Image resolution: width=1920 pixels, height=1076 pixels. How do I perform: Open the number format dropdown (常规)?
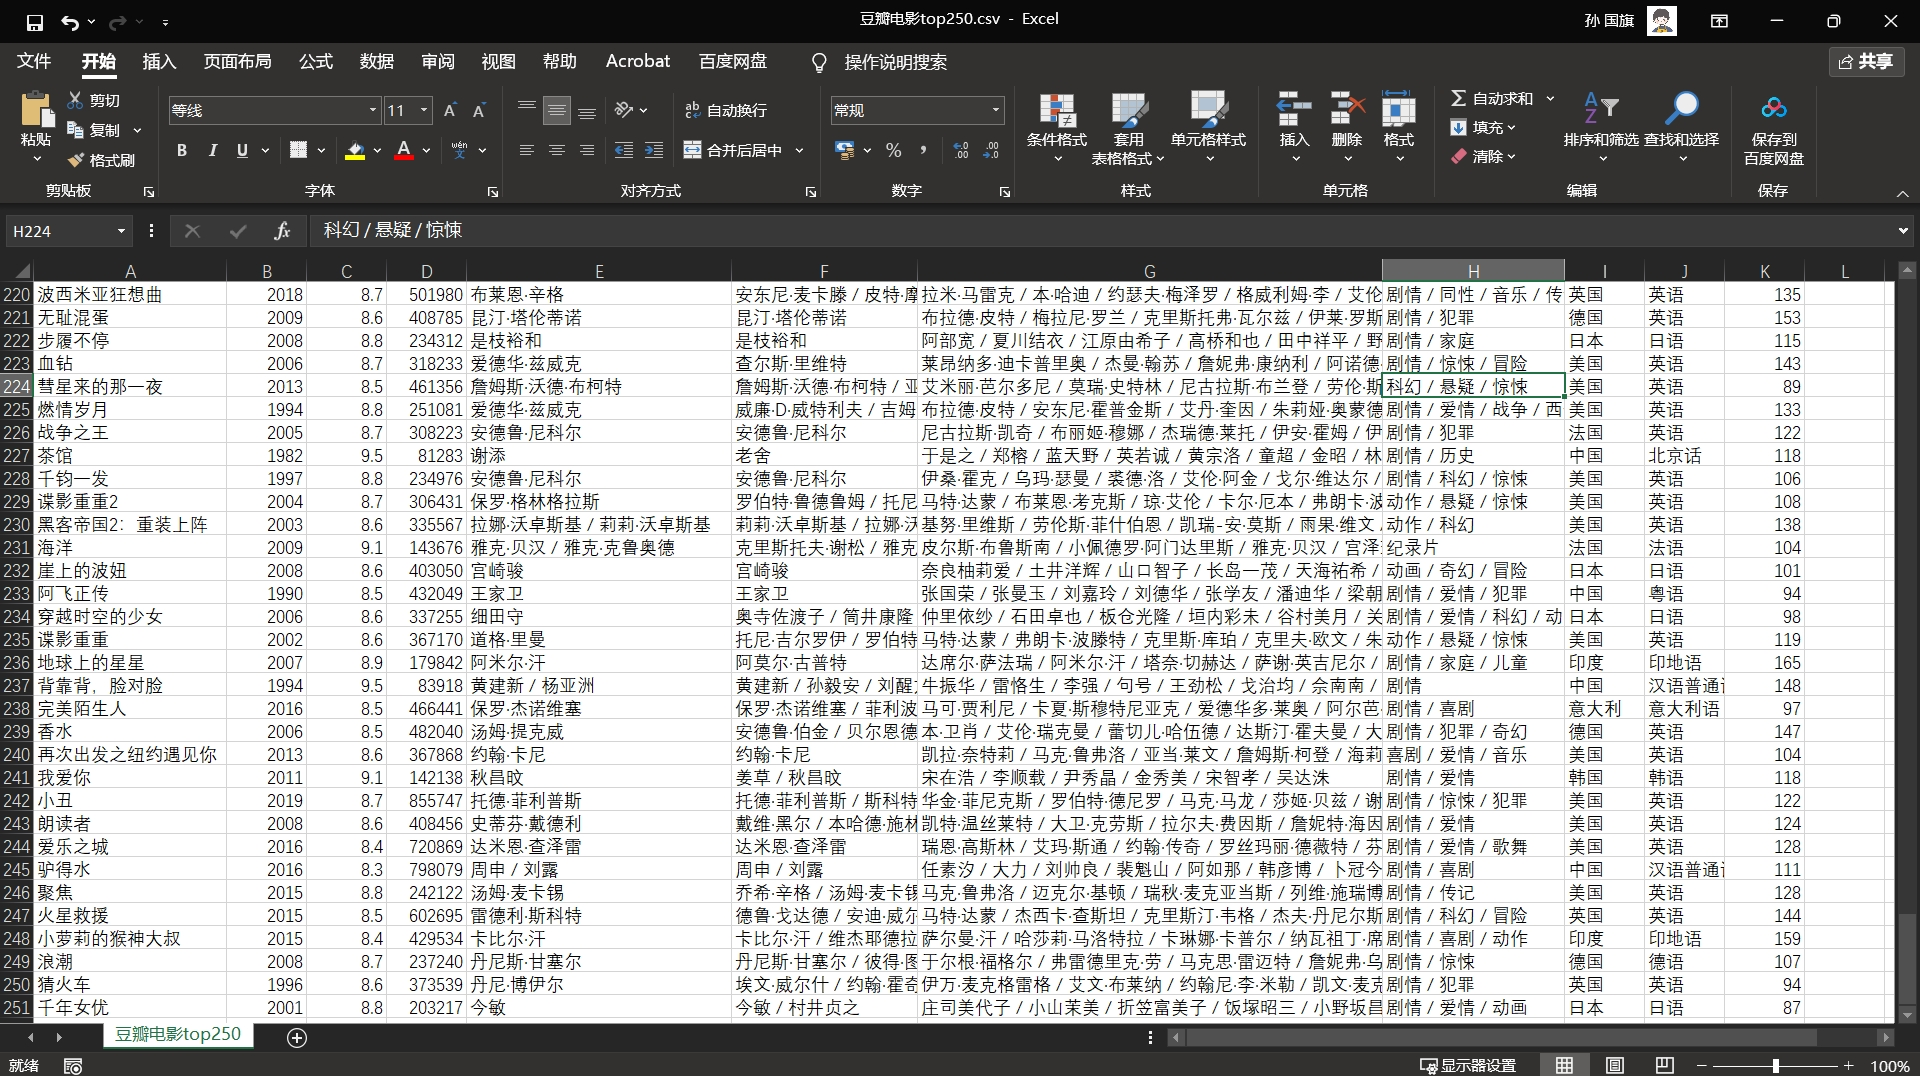[996, 110]
